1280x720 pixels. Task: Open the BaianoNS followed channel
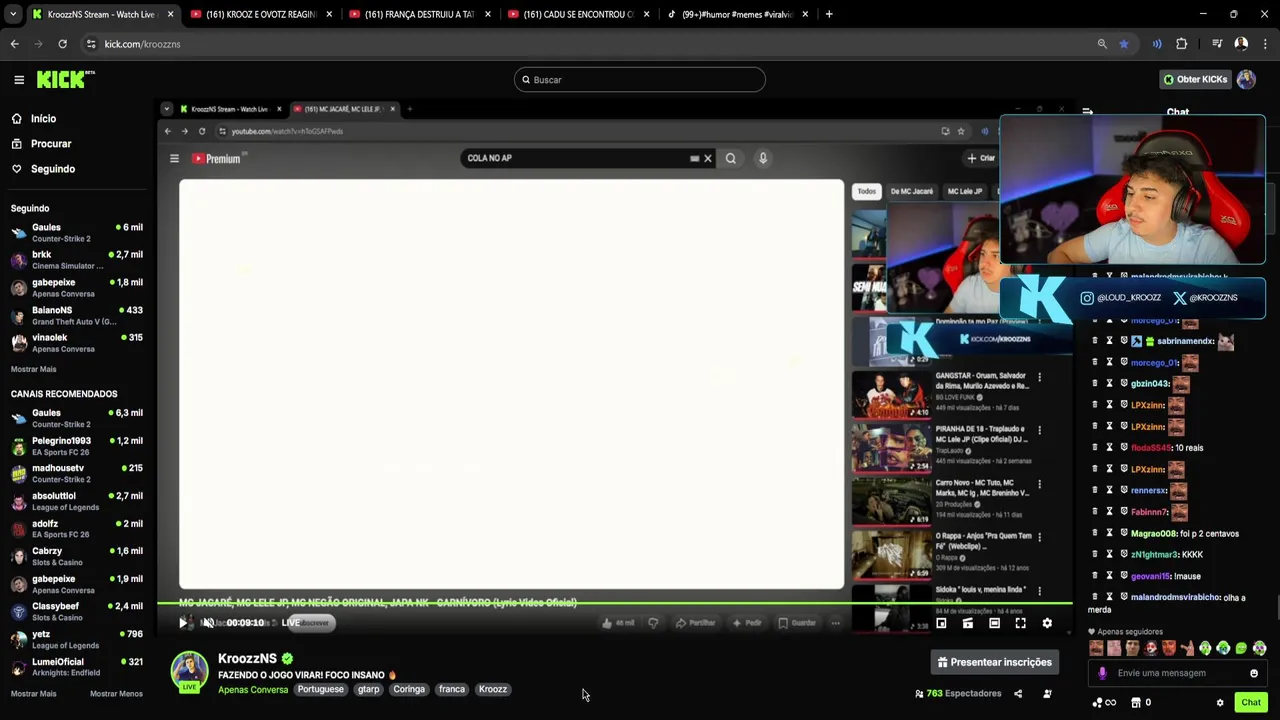click(x=77, y=315)
